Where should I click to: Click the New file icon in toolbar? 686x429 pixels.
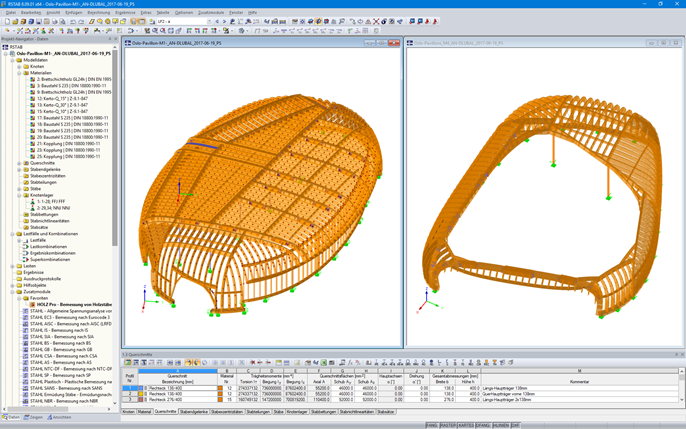(7, 21)
